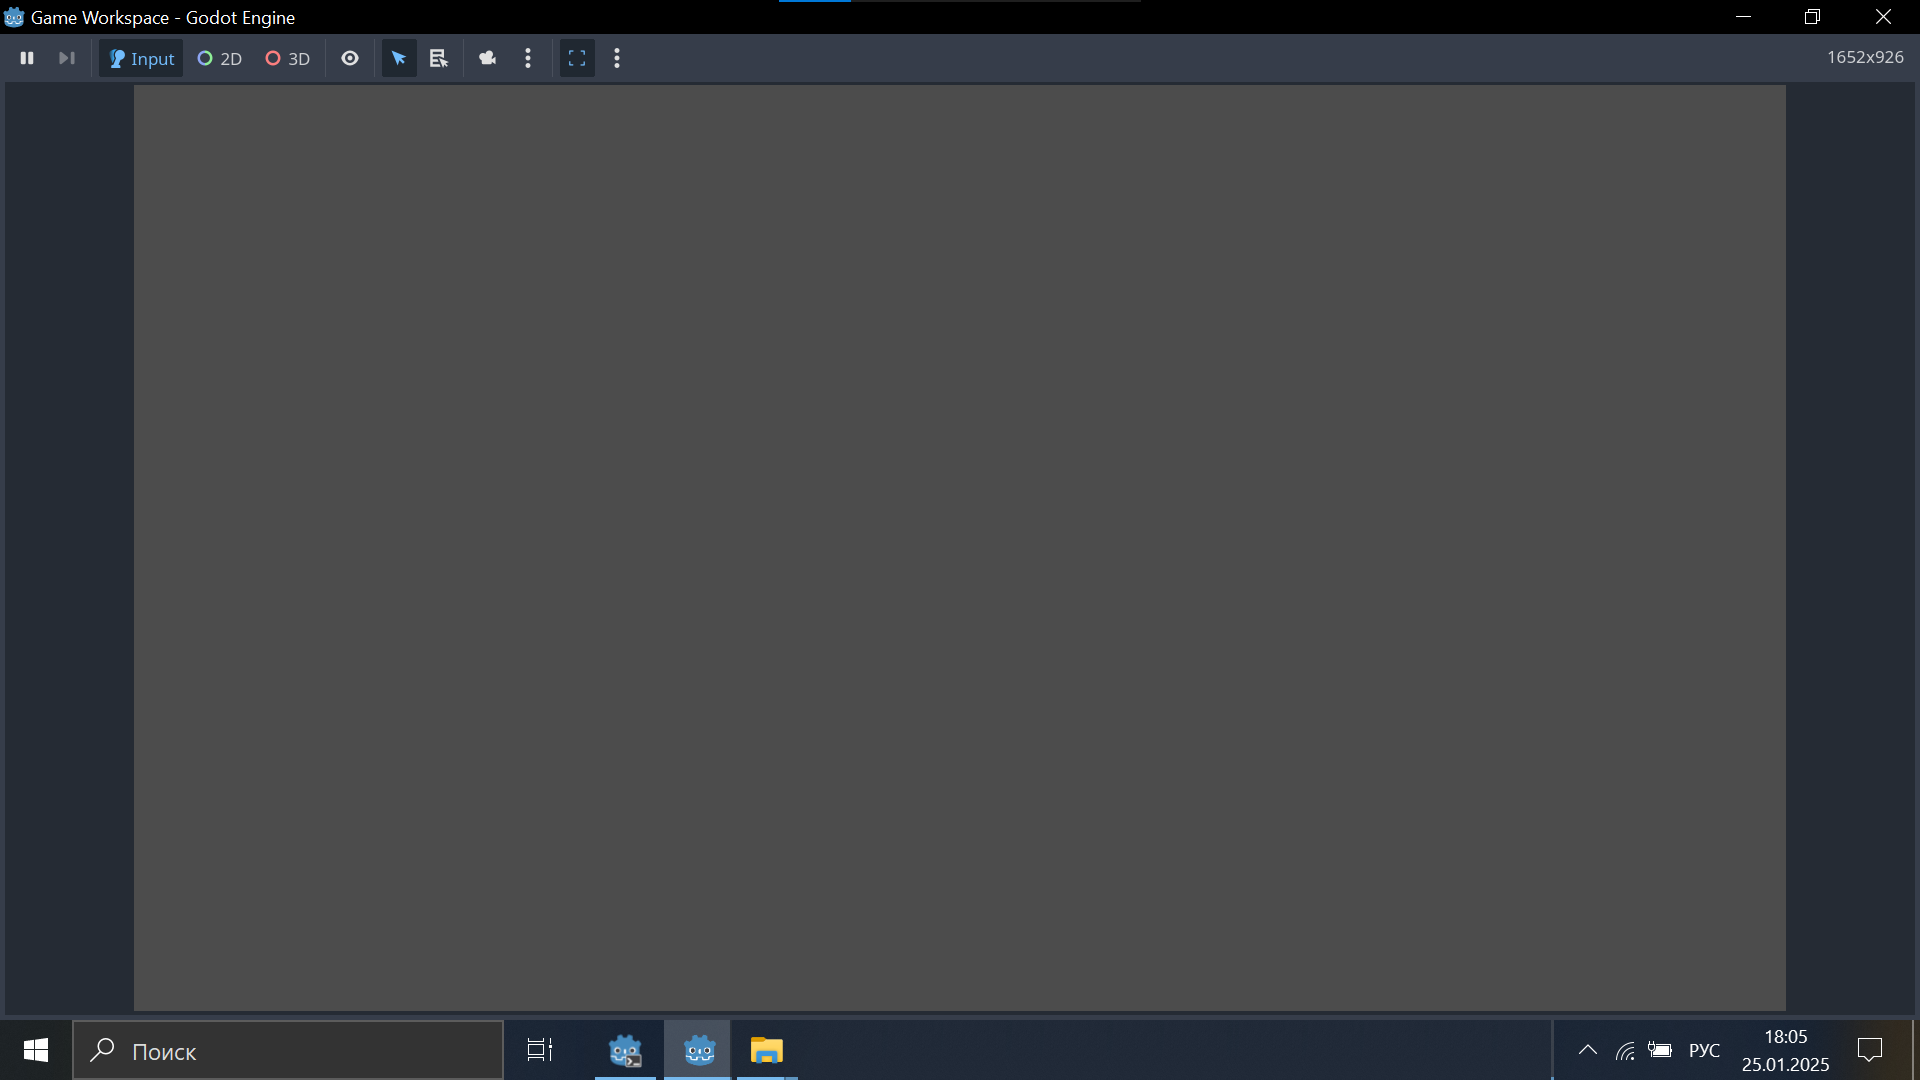This screenshot has width=1920, height=1080.
Task: Open network status tray icon
Action: click(1625, 1050)
